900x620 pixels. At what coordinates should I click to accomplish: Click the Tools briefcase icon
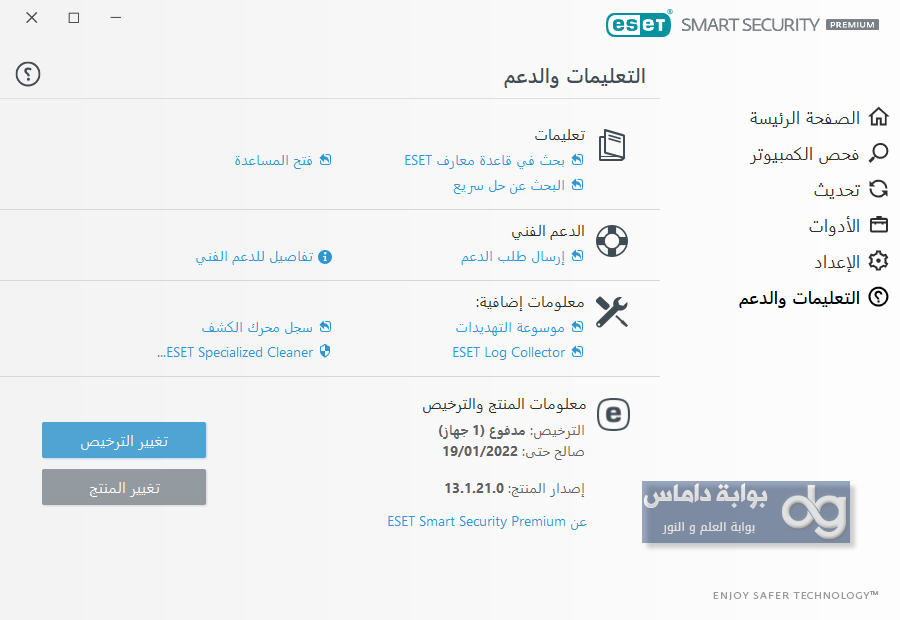pos(878,225)
